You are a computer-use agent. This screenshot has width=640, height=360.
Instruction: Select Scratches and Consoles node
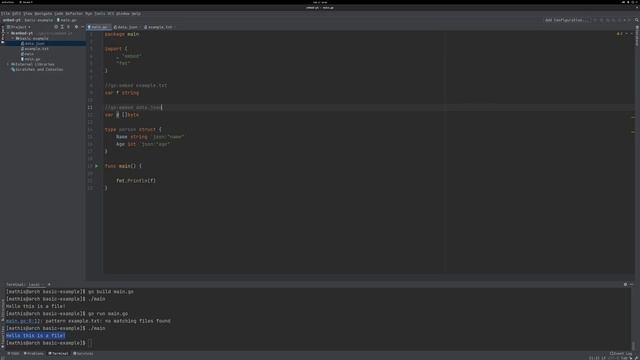[x=39, y=70]
